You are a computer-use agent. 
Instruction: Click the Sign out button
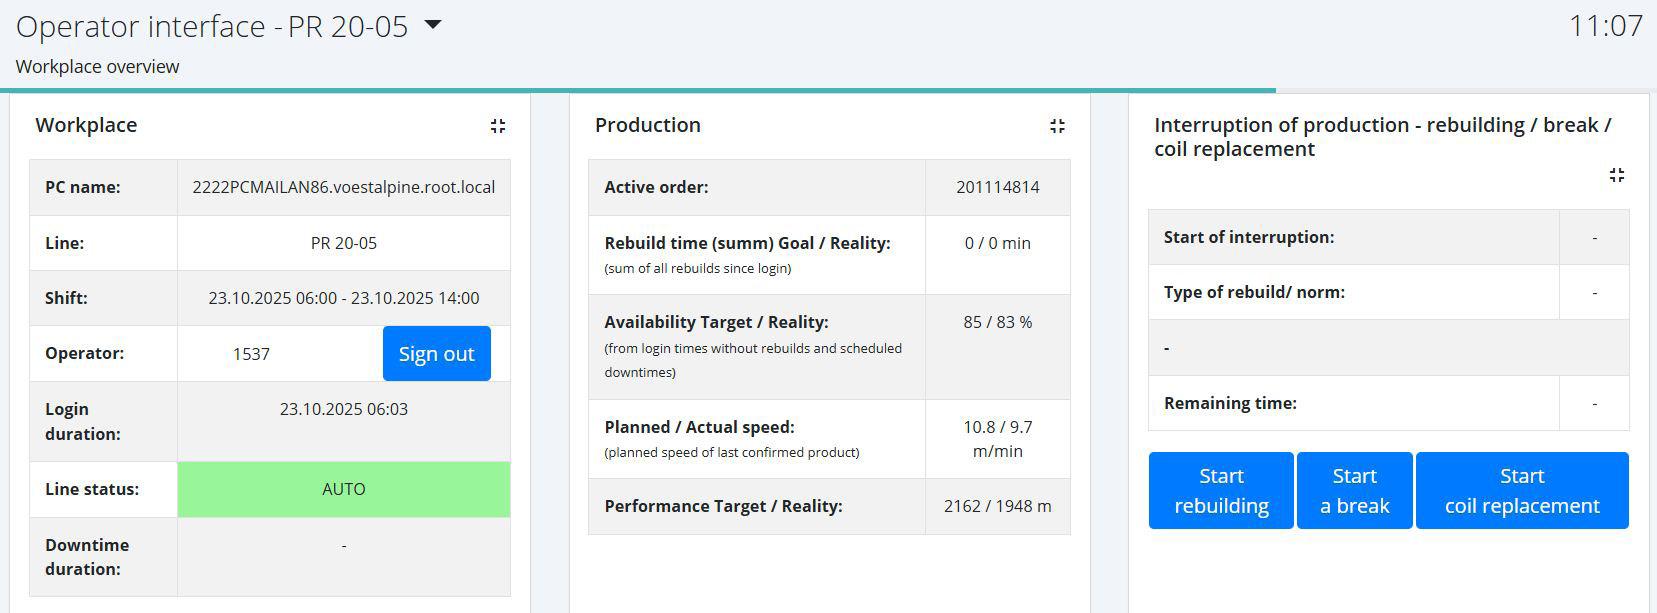[436, 354]
